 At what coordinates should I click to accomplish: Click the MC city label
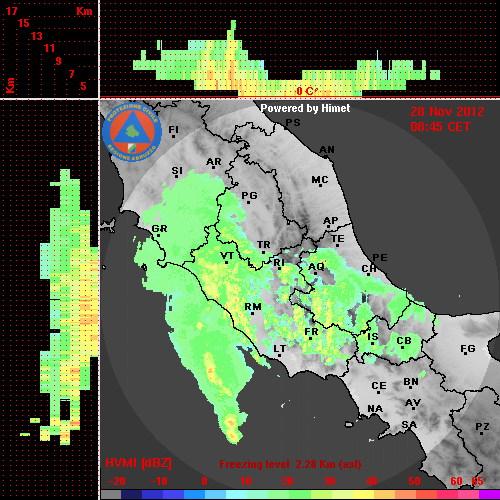pyautogui.click(x=320, y=180)
